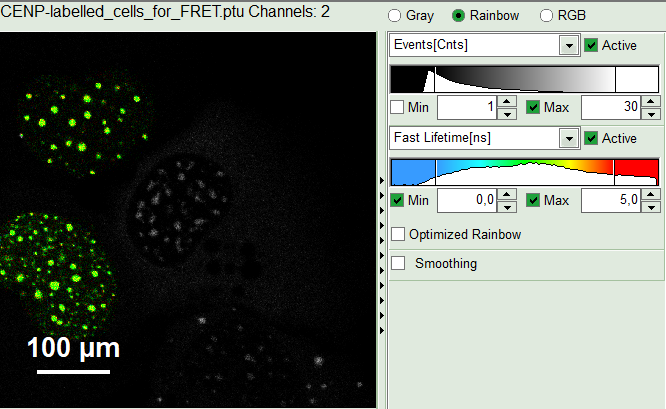Select the RGB color mode
666x409 pixels.
click(547, 16)
